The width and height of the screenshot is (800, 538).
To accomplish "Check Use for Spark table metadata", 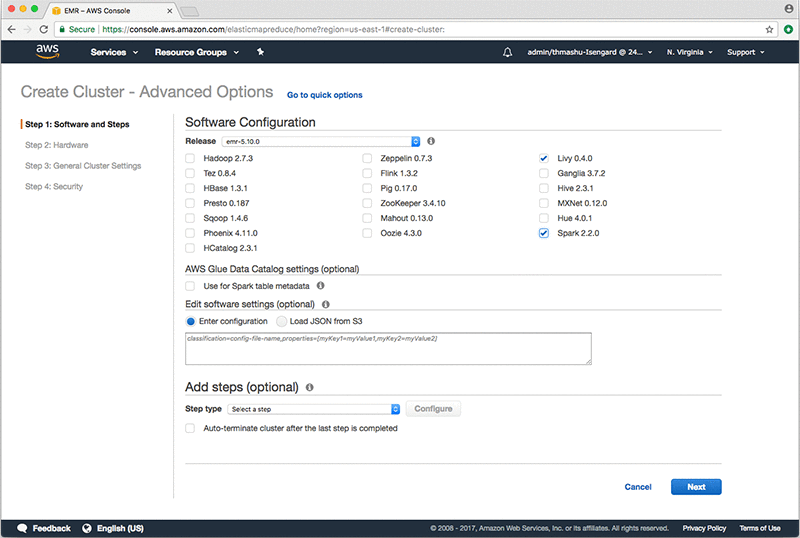I will point(190,286).
